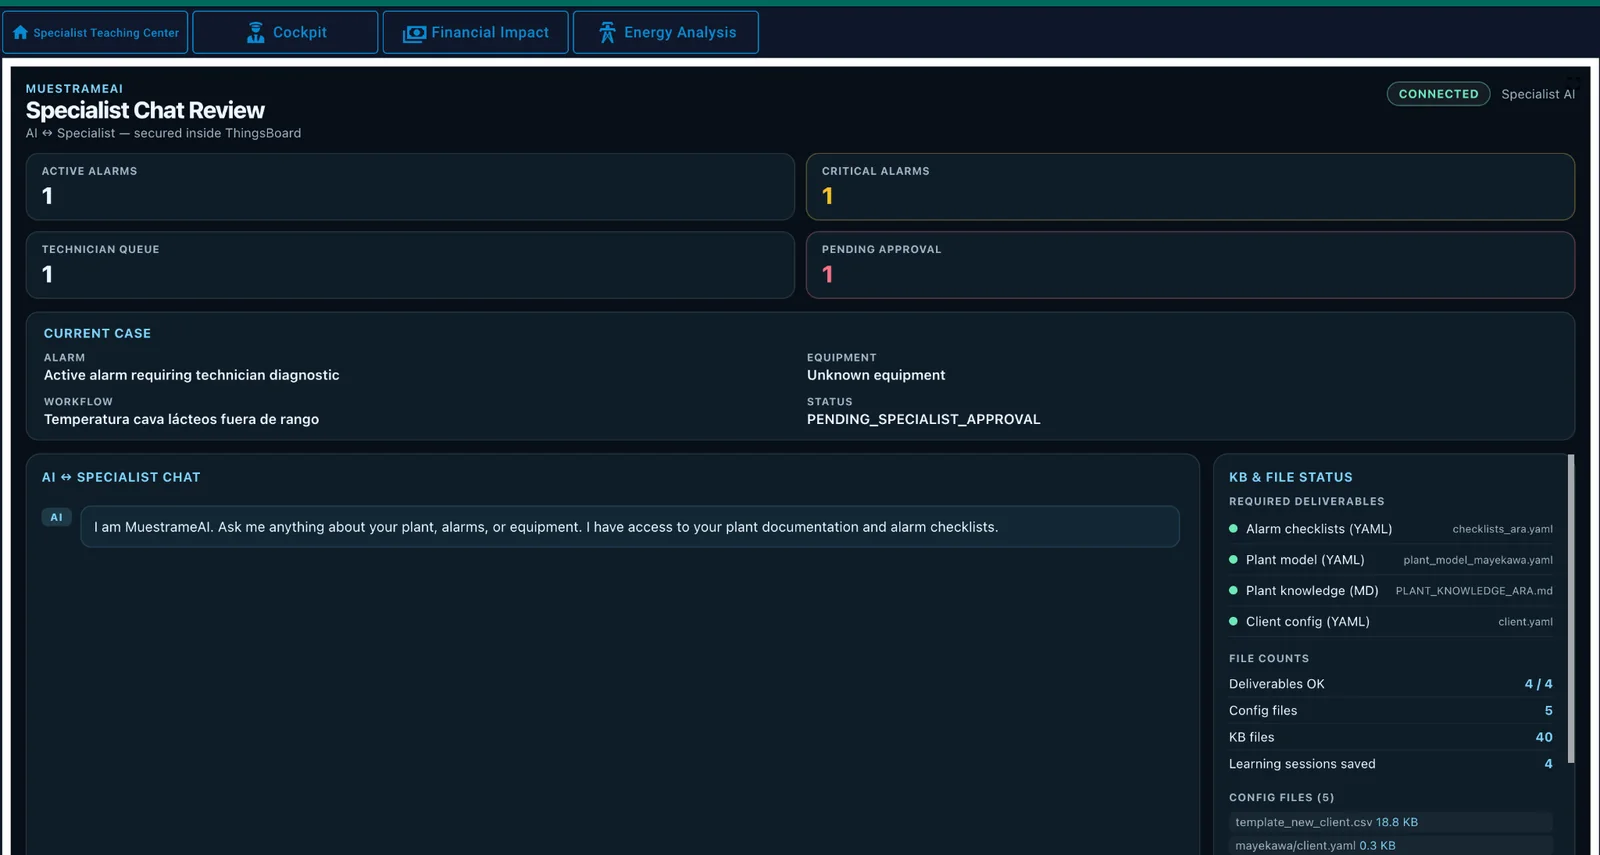1600x855 pixels.
Task: Select the Technician Queue card
Action: [410, 265]
